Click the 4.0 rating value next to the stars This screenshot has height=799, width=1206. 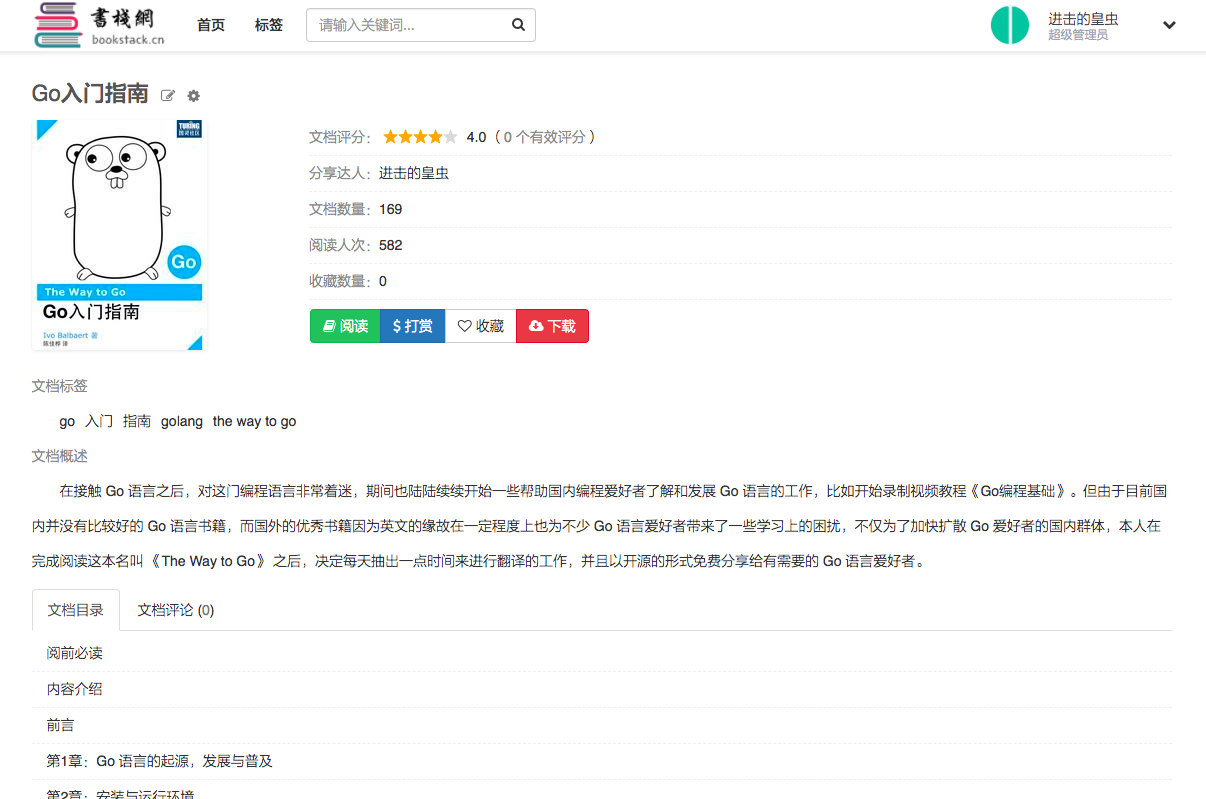476,136
